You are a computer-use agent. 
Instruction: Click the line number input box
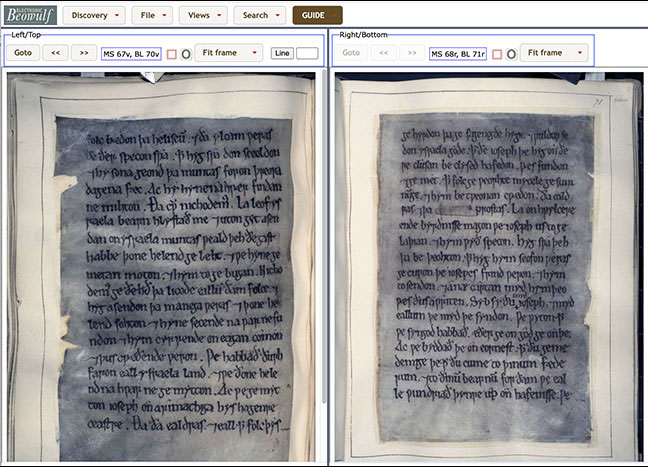click(x=307, y=53)
